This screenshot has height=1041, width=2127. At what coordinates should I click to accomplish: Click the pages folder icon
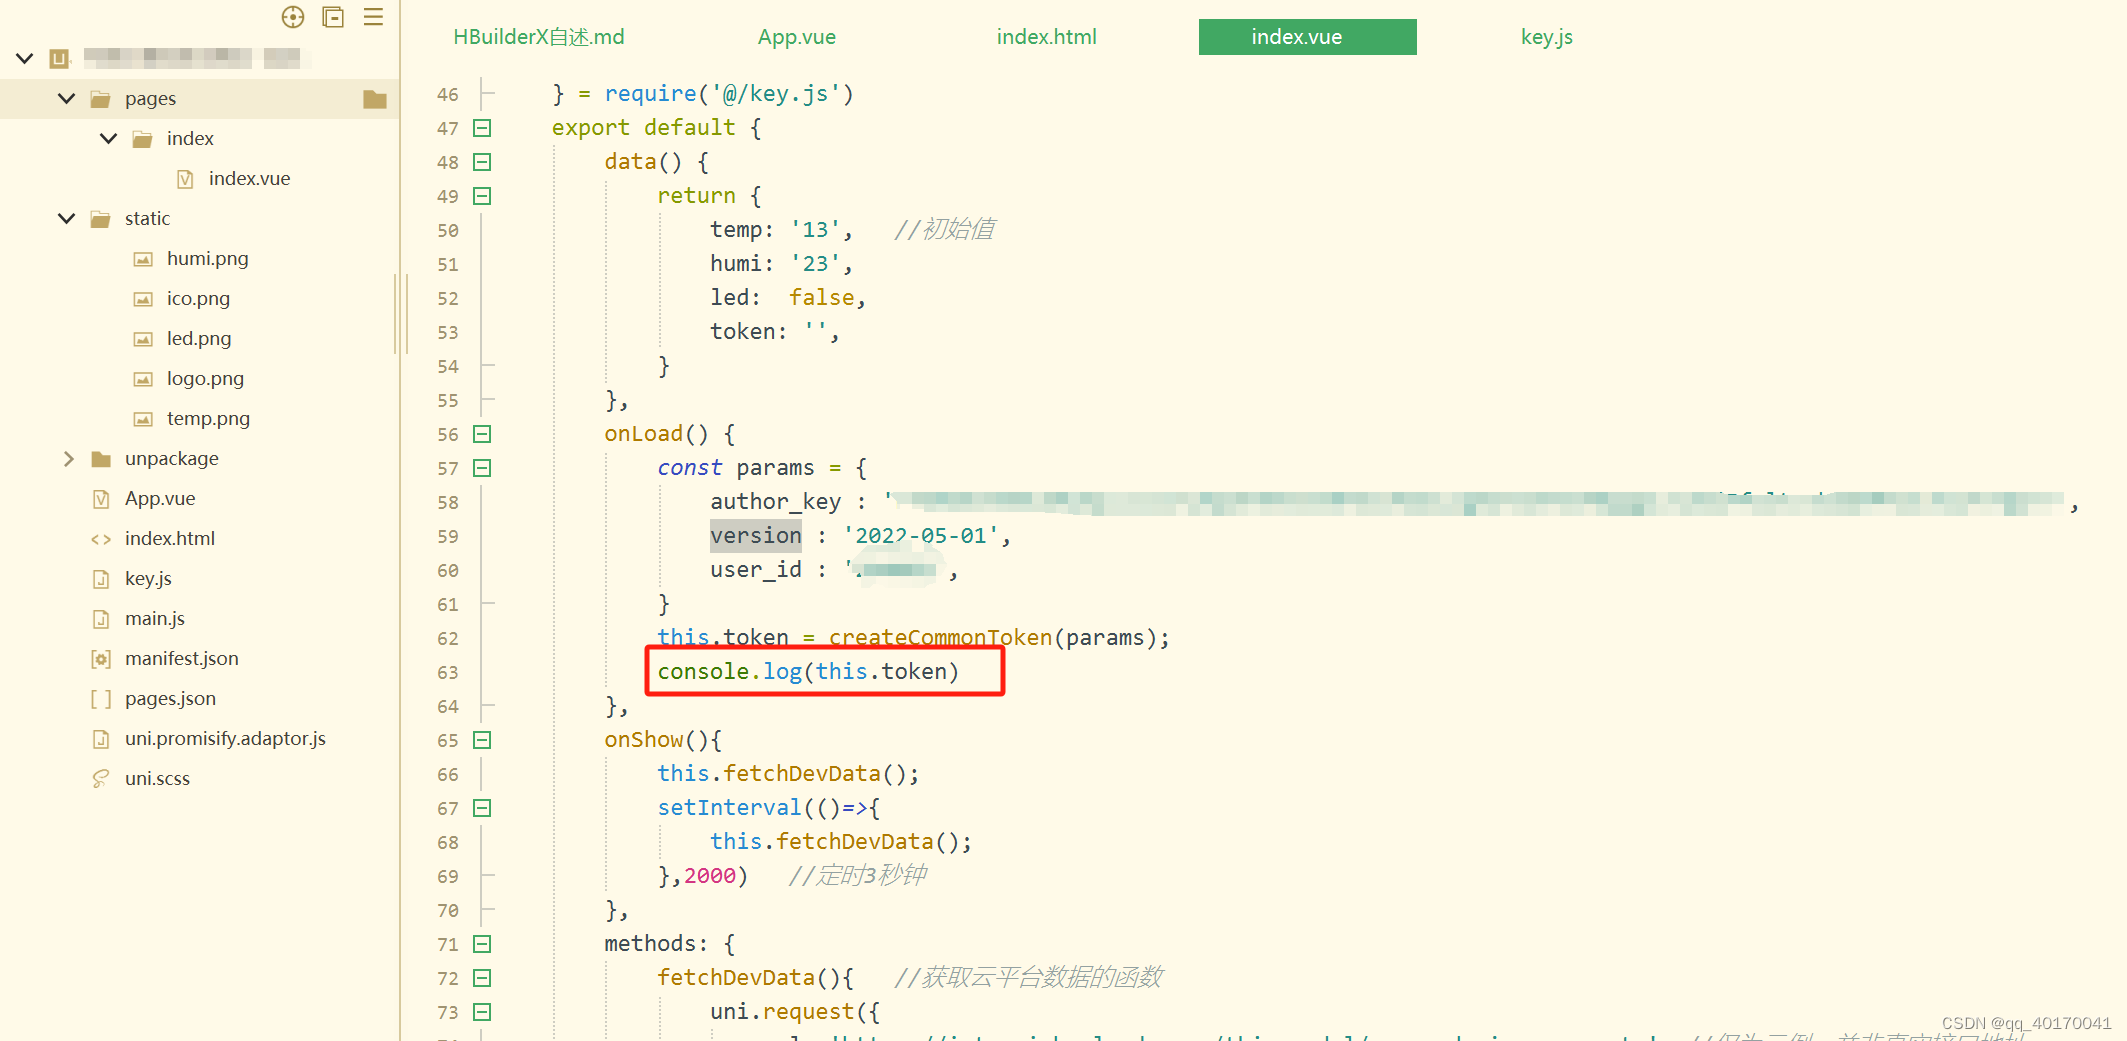(x=101, y=99)
